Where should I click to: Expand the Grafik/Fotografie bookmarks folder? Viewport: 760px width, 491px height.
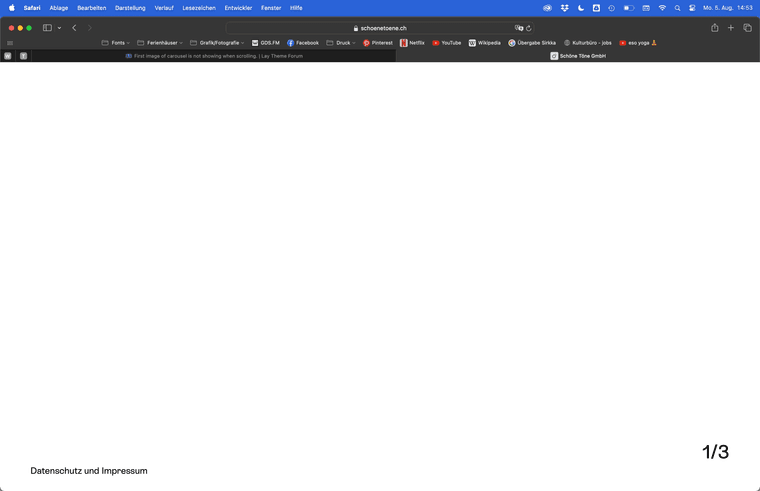point(217,43)
